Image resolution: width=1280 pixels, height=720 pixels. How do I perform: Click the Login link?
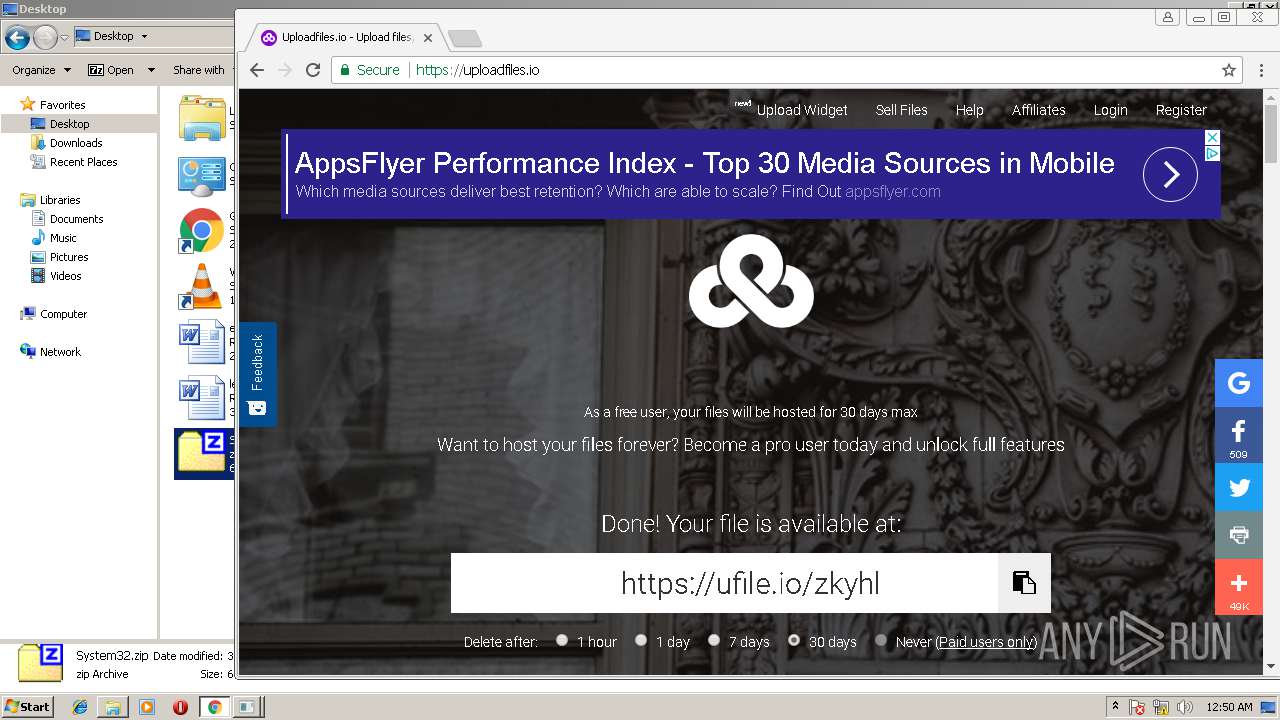pyautogui.click(x=1110, y=110)
